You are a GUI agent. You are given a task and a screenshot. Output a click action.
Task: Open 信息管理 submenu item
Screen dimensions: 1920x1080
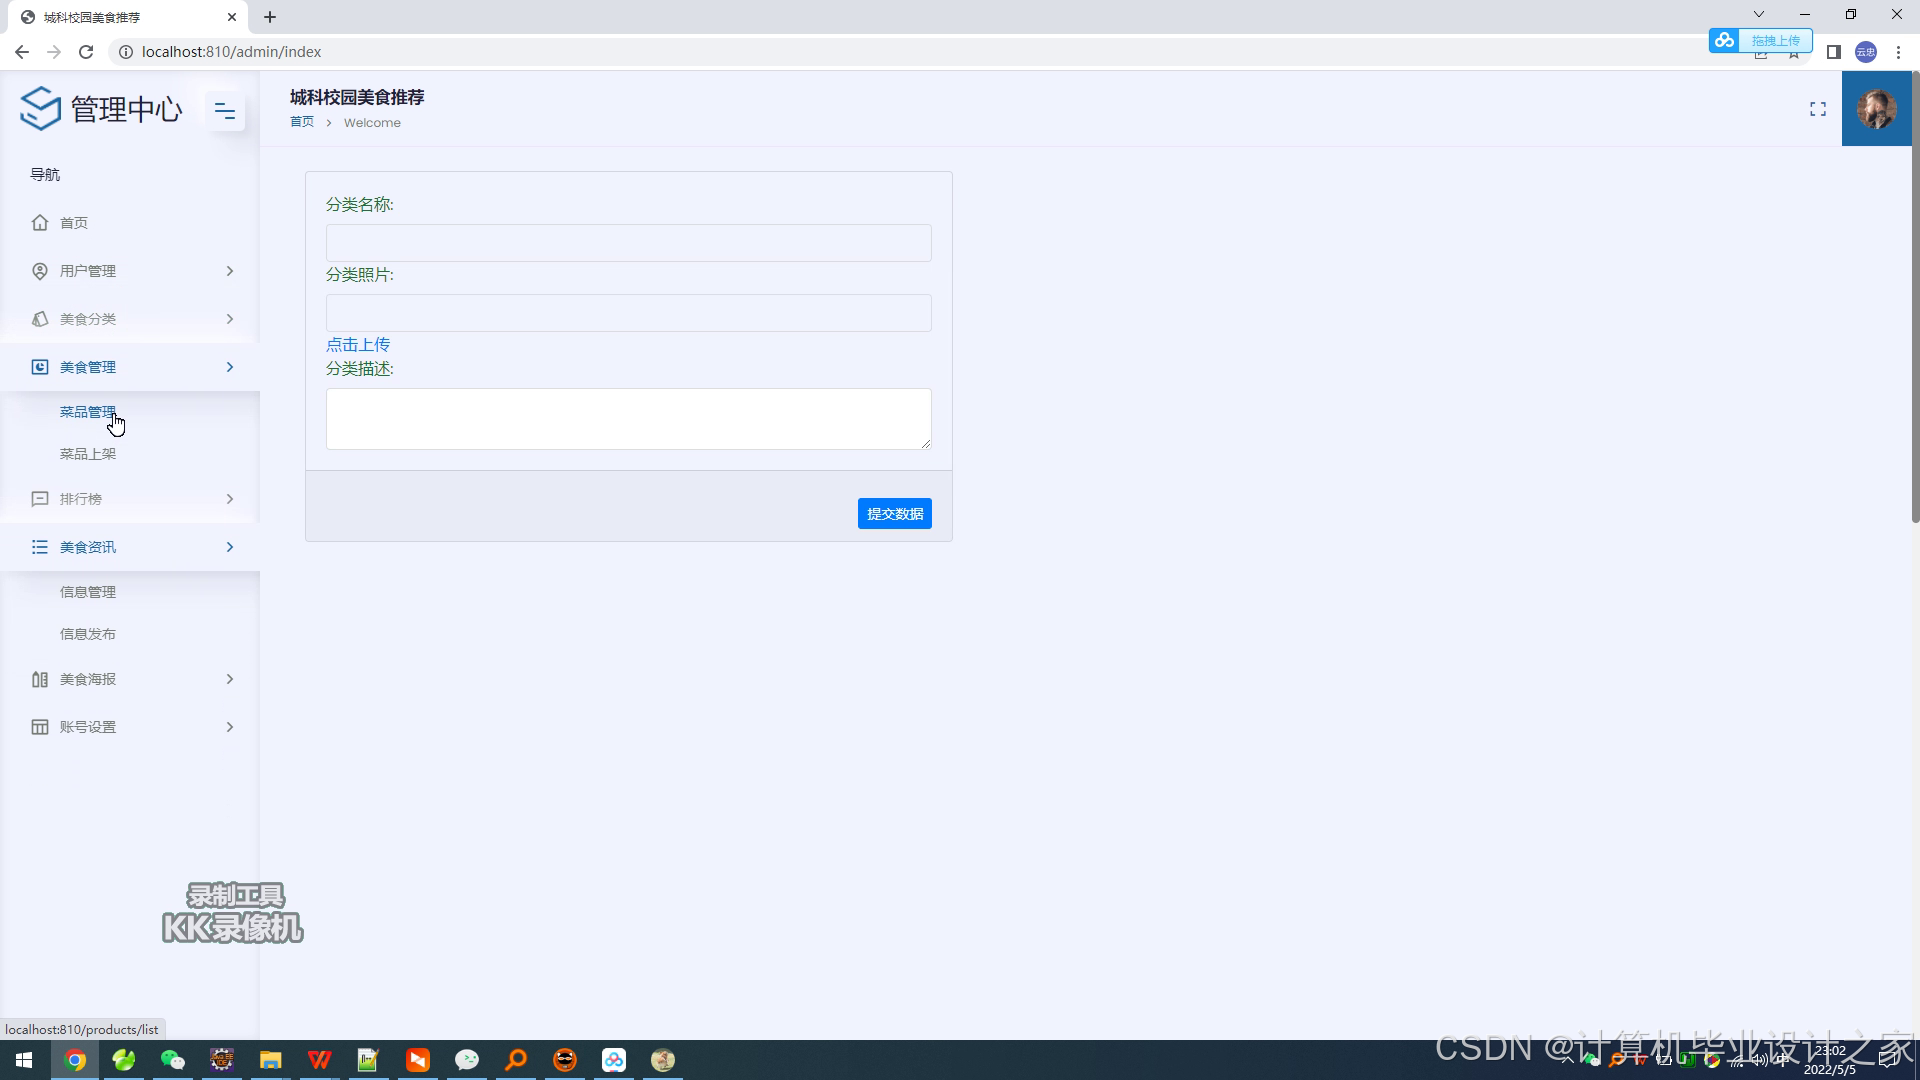pos(88,592)
